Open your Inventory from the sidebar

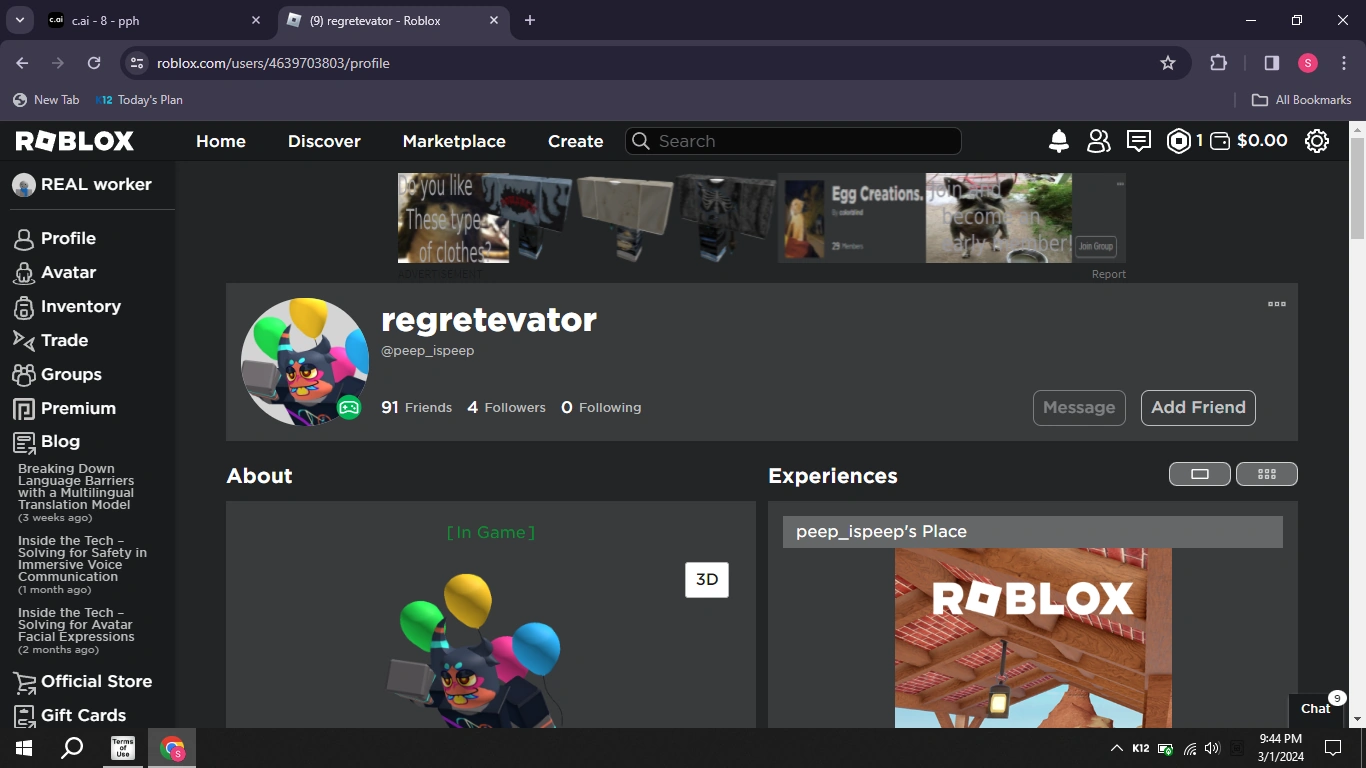pos(25,306)
